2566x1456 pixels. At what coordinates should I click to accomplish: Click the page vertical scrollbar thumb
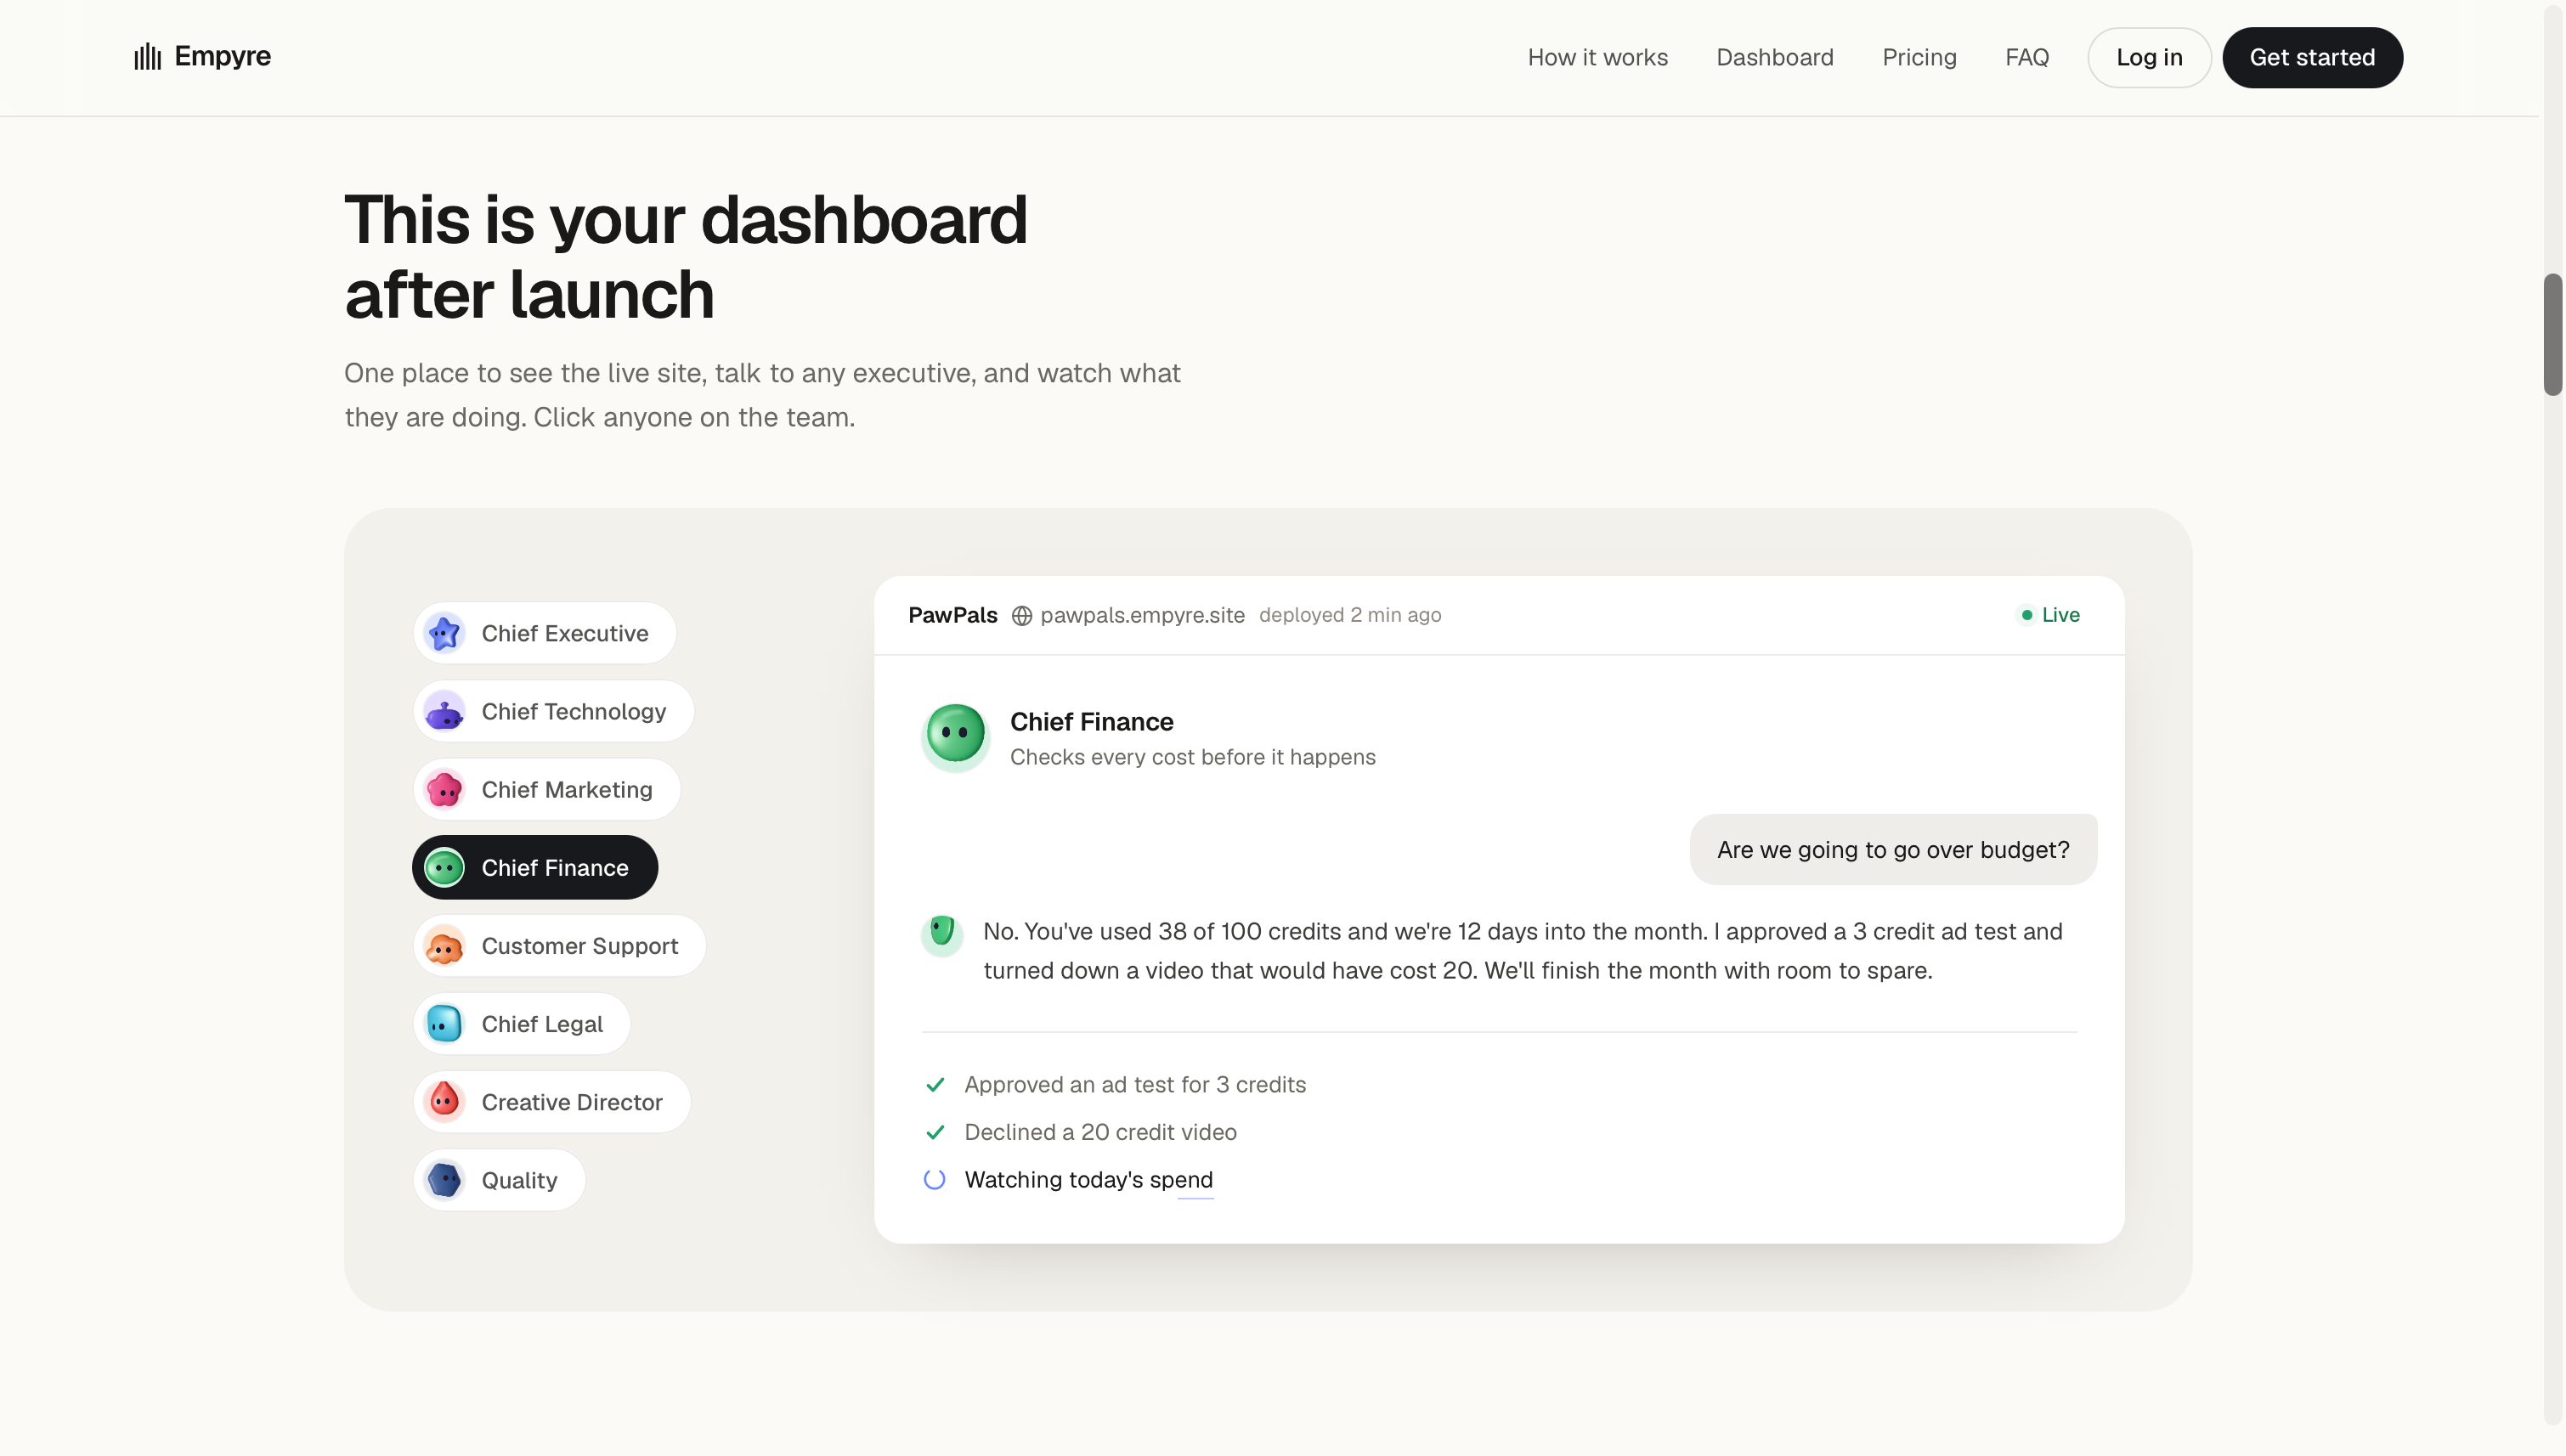pyautogui.click(x=2553, y=334)
